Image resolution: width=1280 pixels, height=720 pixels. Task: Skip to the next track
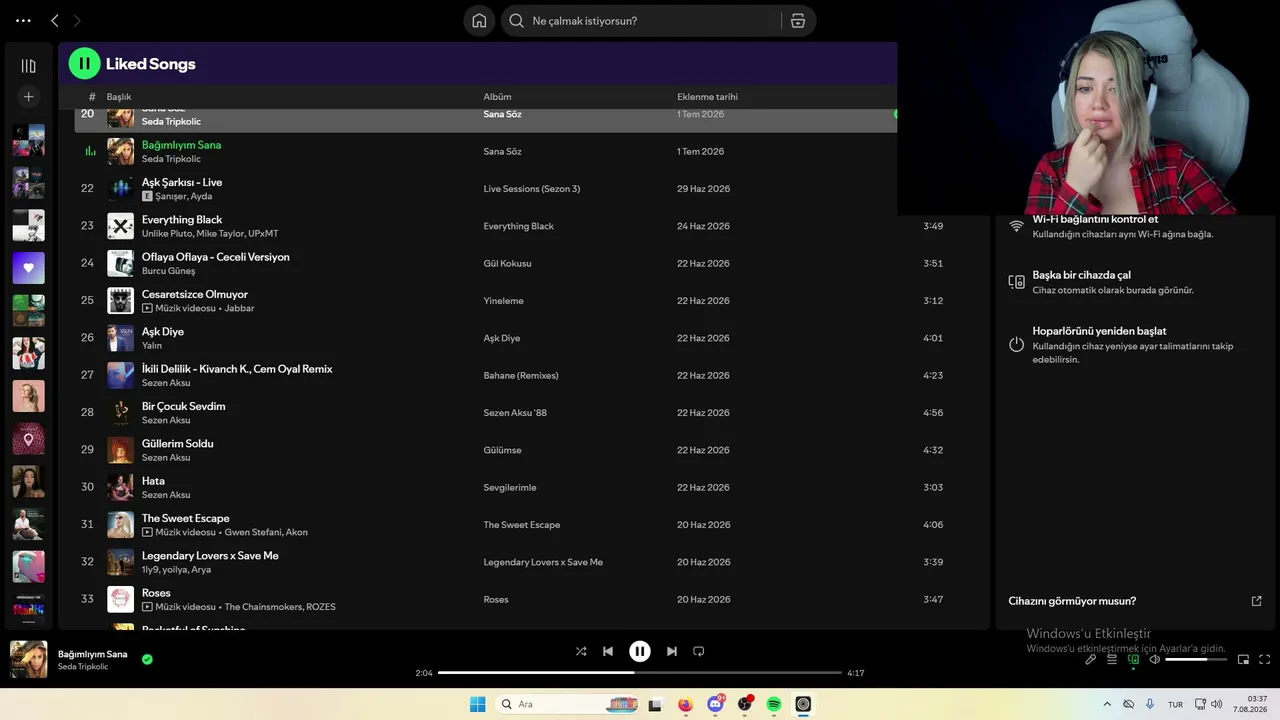[x=672, y=651]
